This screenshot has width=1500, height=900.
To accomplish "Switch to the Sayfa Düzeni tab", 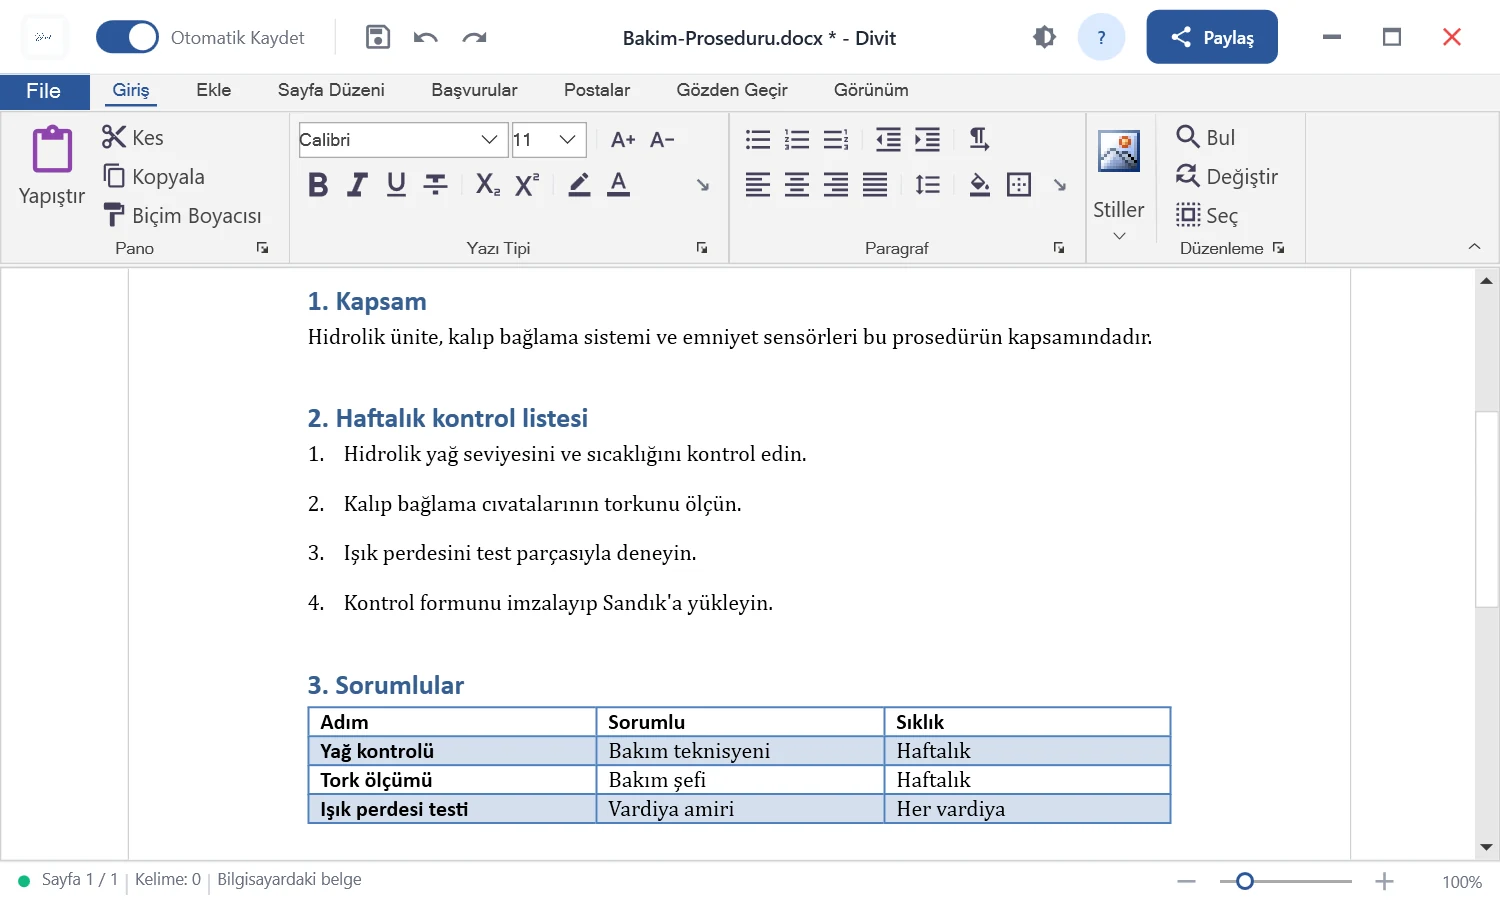I will click(331, 90).
